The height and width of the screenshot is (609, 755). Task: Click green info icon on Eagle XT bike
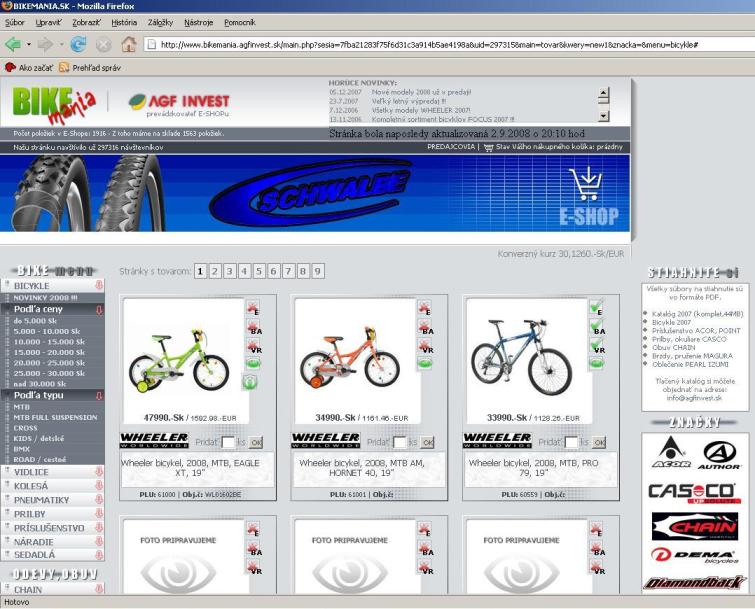[251, 381]
